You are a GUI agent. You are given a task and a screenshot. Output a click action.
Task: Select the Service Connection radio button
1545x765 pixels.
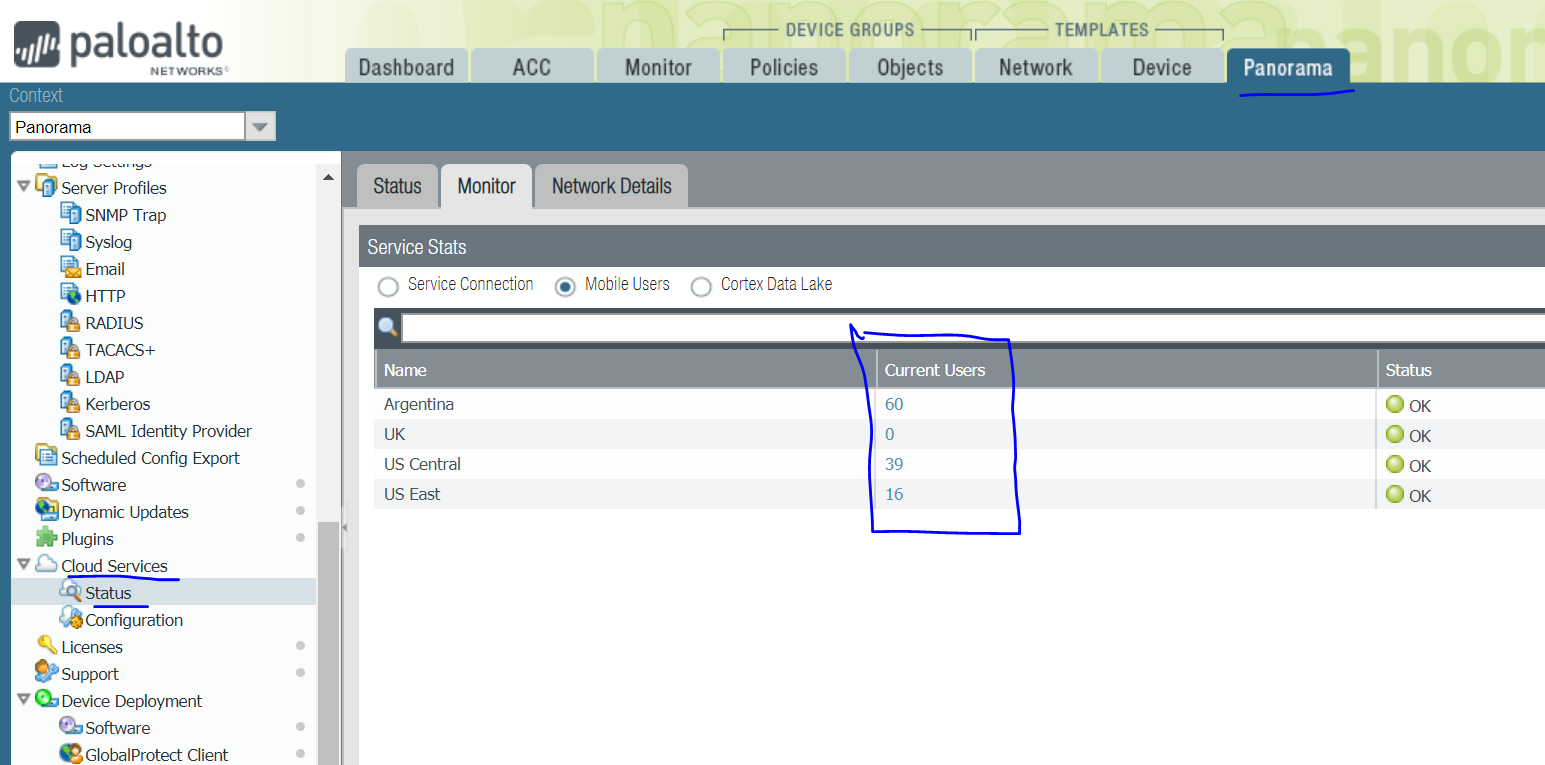coord(388,287)
